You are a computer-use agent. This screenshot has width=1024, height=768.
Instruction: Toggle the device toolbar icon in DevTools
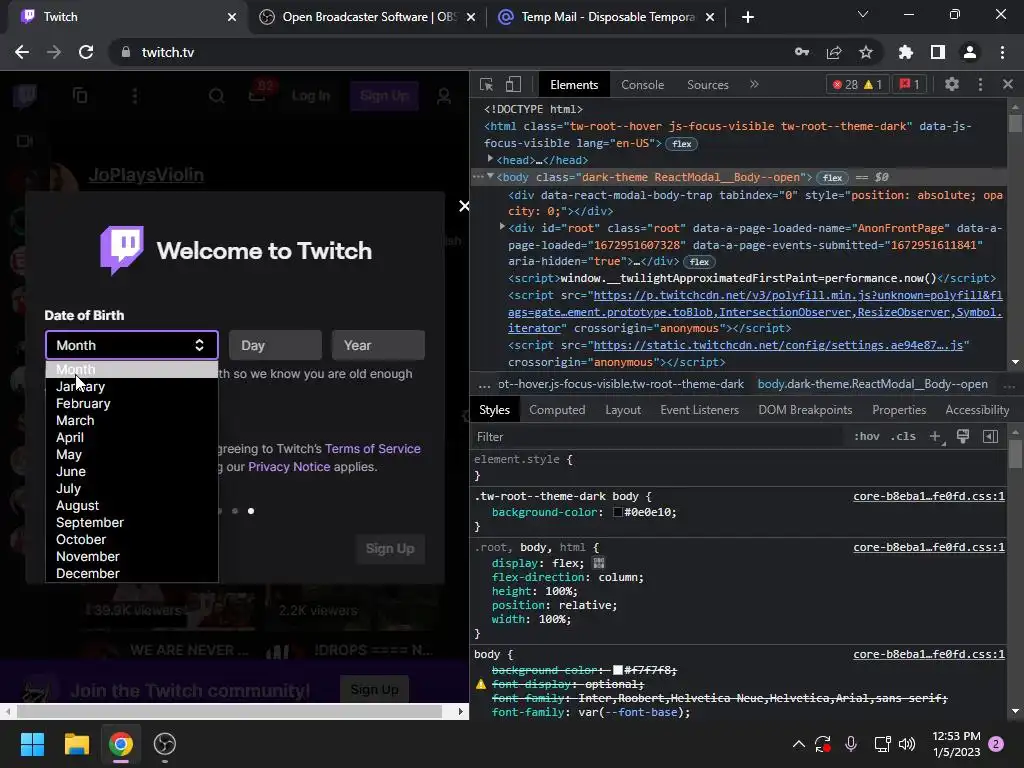click(x=513, y=84)
